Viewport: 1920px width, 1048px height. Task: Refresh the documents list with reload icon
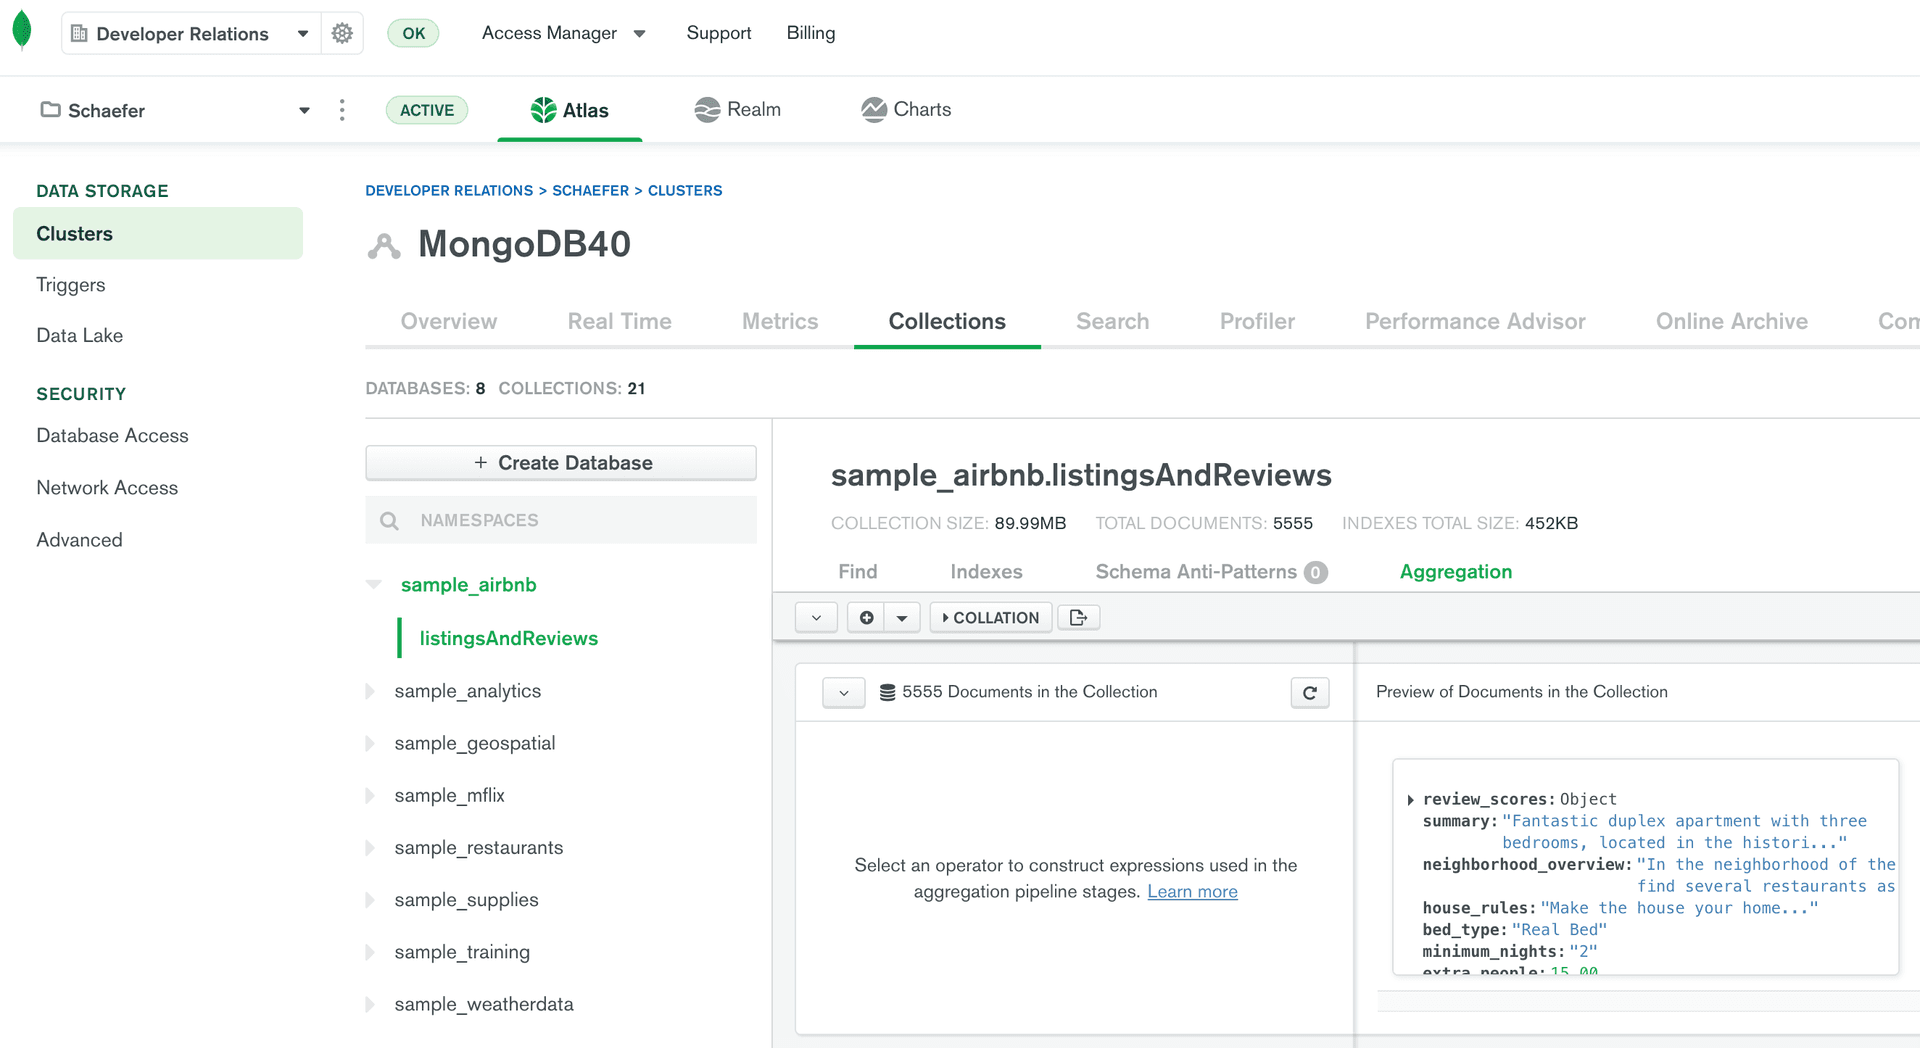[x=1310, y=692]
